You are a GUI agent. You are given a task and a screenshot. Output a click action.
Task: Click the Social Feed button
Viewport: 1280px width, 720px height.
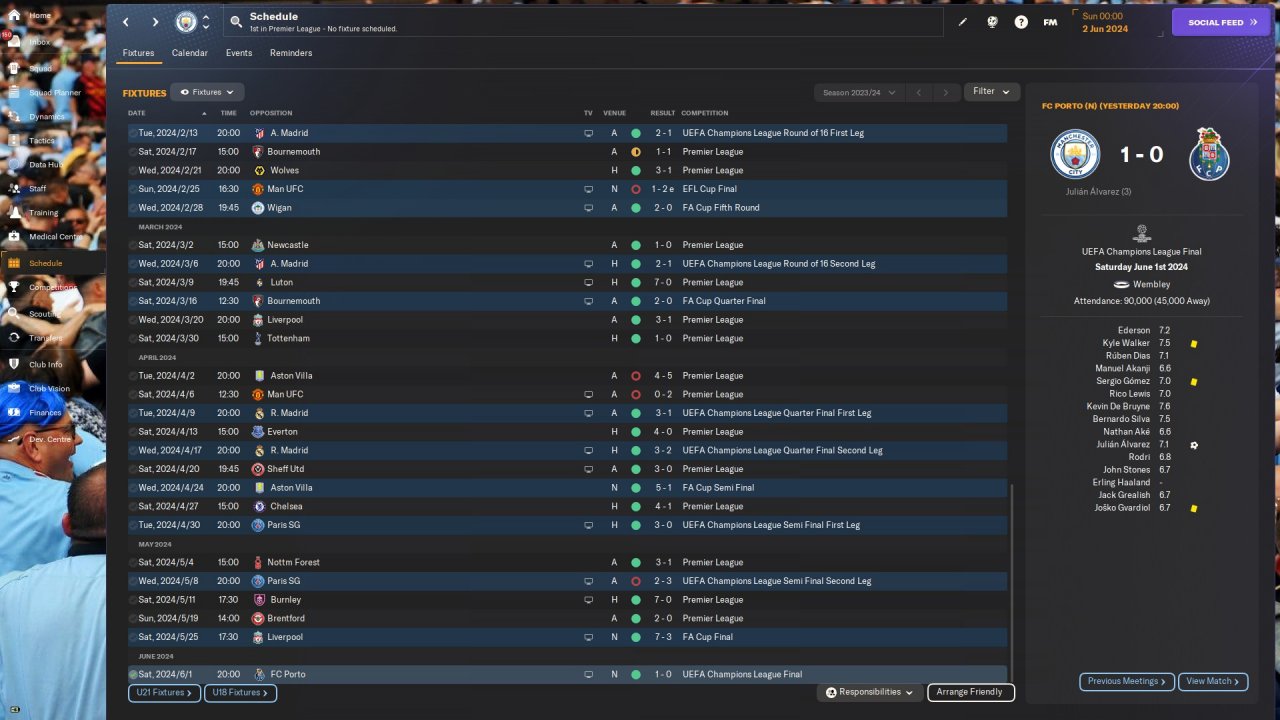pos(1221,22)
